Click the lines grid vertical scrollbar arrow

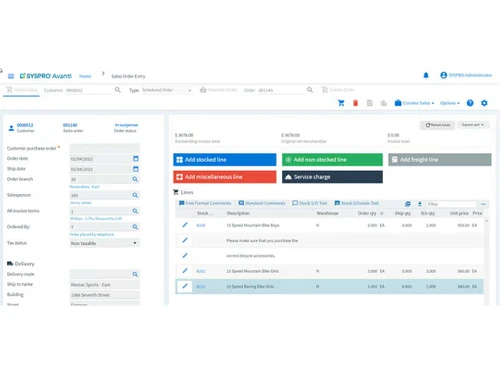click(486, 221)
